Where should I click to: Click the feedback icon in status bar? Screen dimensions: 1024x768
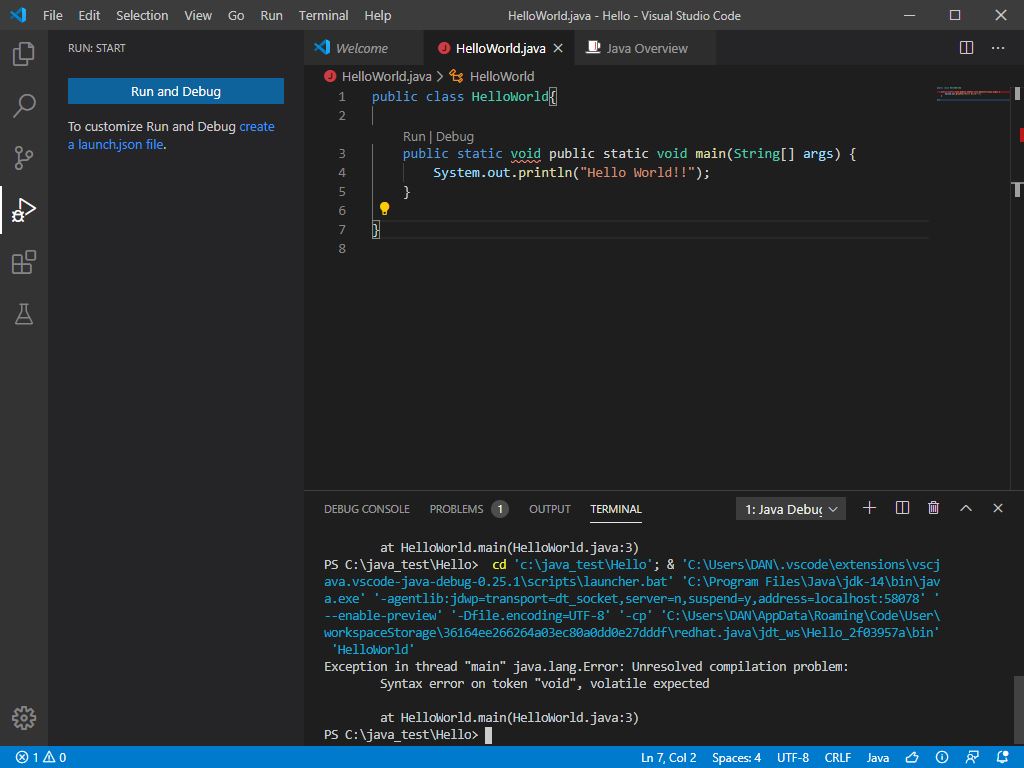click(972, 758)
